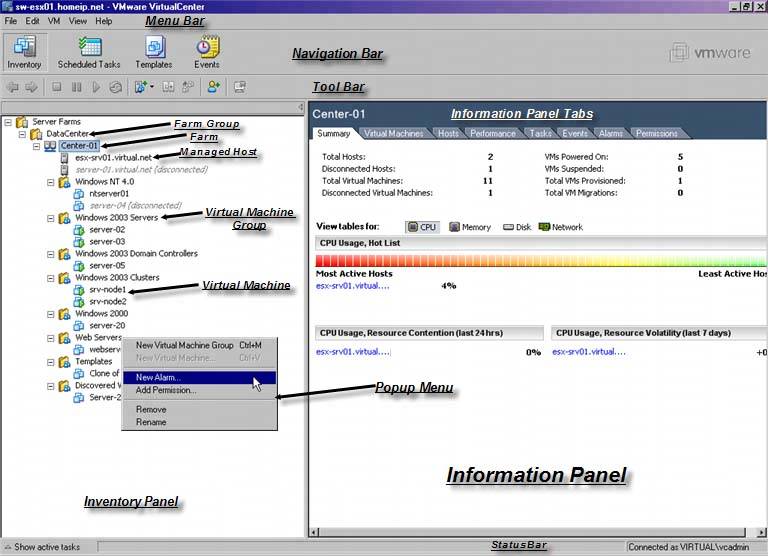Click the Add Permission user toolbar icon
Viewport: 768px width, 556px height.
(213, 87)
